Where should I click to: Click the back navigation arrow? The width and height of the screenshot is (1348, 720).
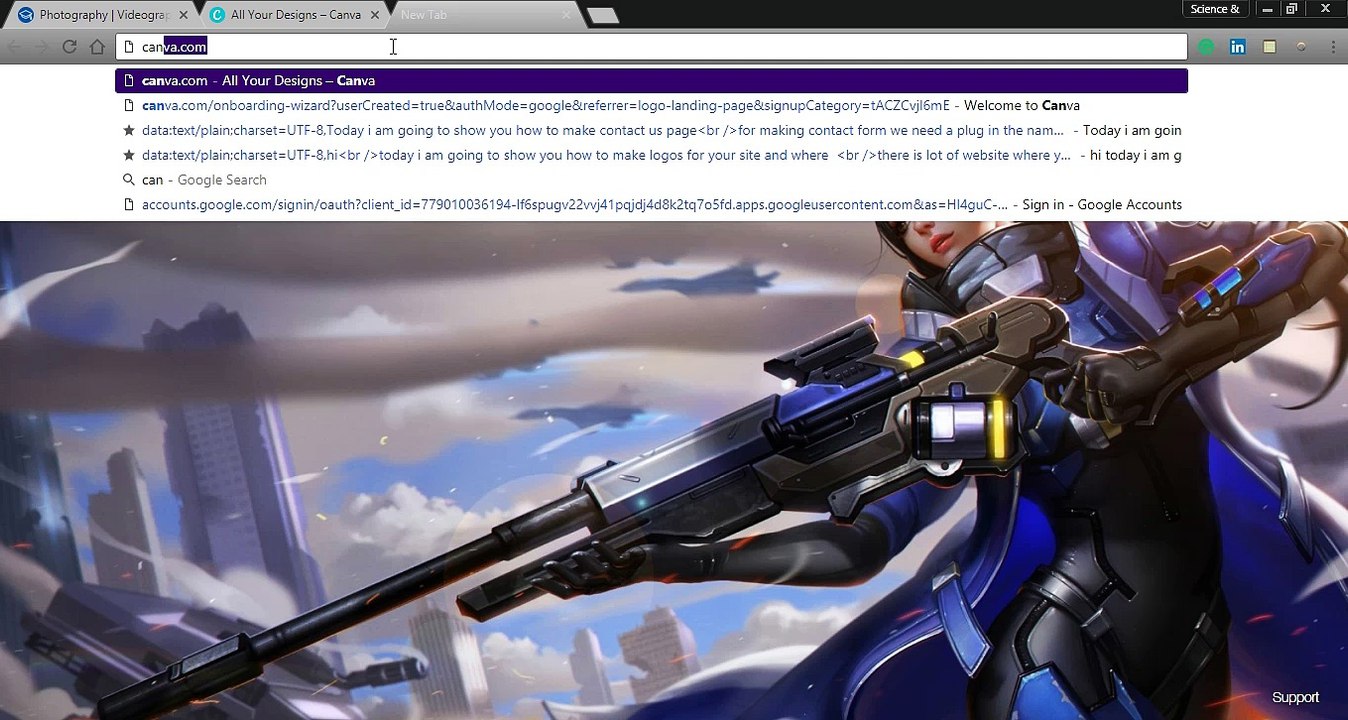pos(14,47)
